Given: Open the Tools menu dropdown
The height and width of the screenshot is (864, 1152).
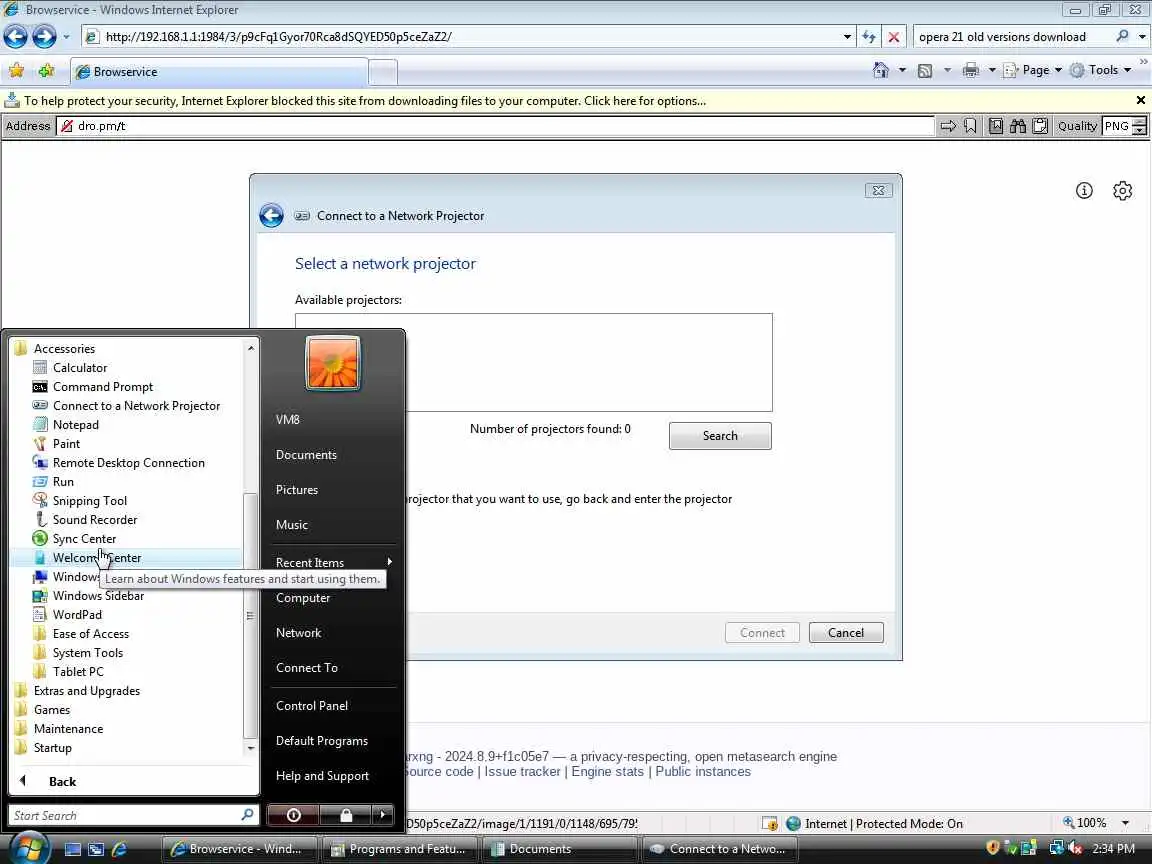Looking at the screenshot, I should click(1100, 70).
